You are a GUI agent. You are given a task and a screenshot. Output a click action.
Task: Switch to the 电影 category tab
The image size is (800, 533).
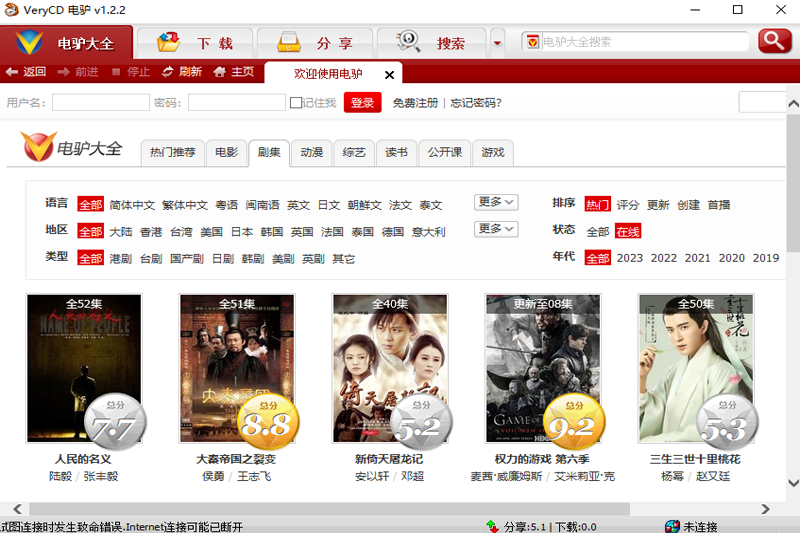click(x=226, y=152)
